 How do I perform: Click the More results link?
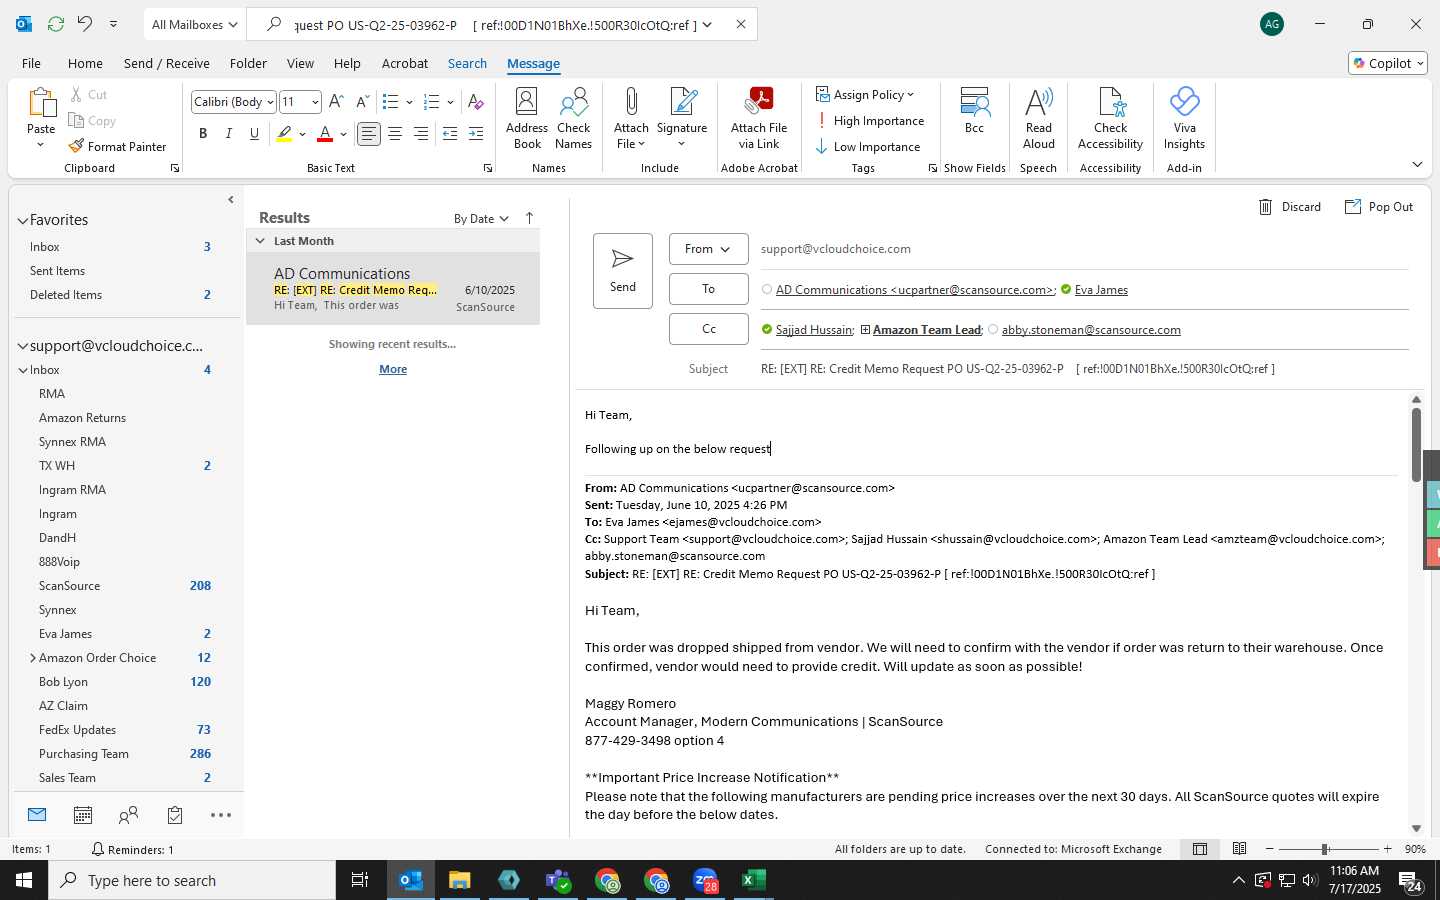tap(393, 369)
